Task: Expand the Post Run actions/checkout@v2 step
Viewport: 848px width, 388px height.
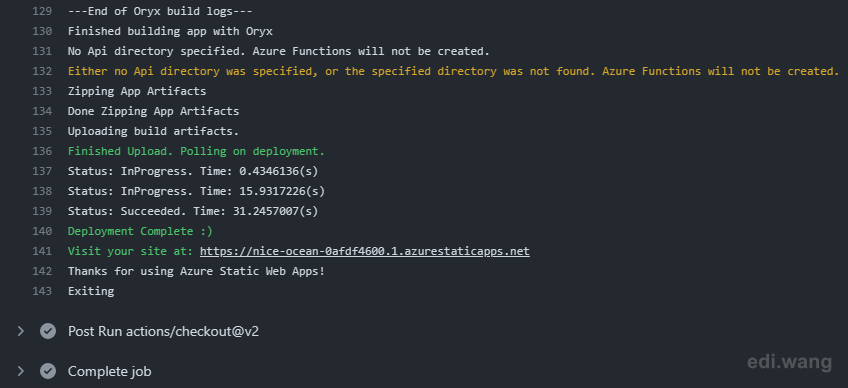Action: (x=21, y=331)
